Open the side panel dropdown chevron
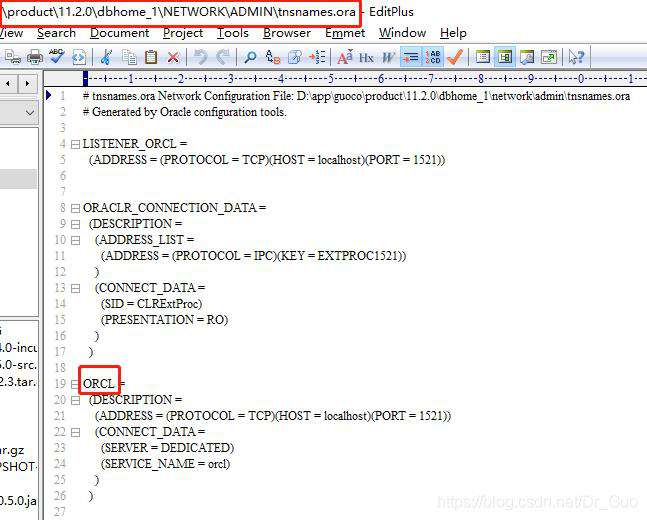The width and height of the screenshot is (647, 520). [30, 112]
